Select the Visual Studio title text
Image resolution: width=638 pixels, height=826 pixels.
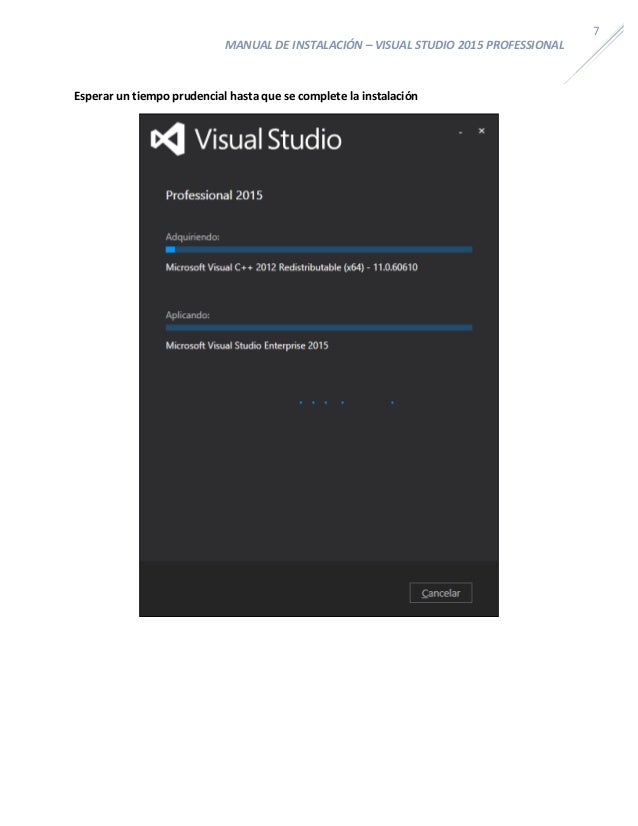(x=268, y=140)
